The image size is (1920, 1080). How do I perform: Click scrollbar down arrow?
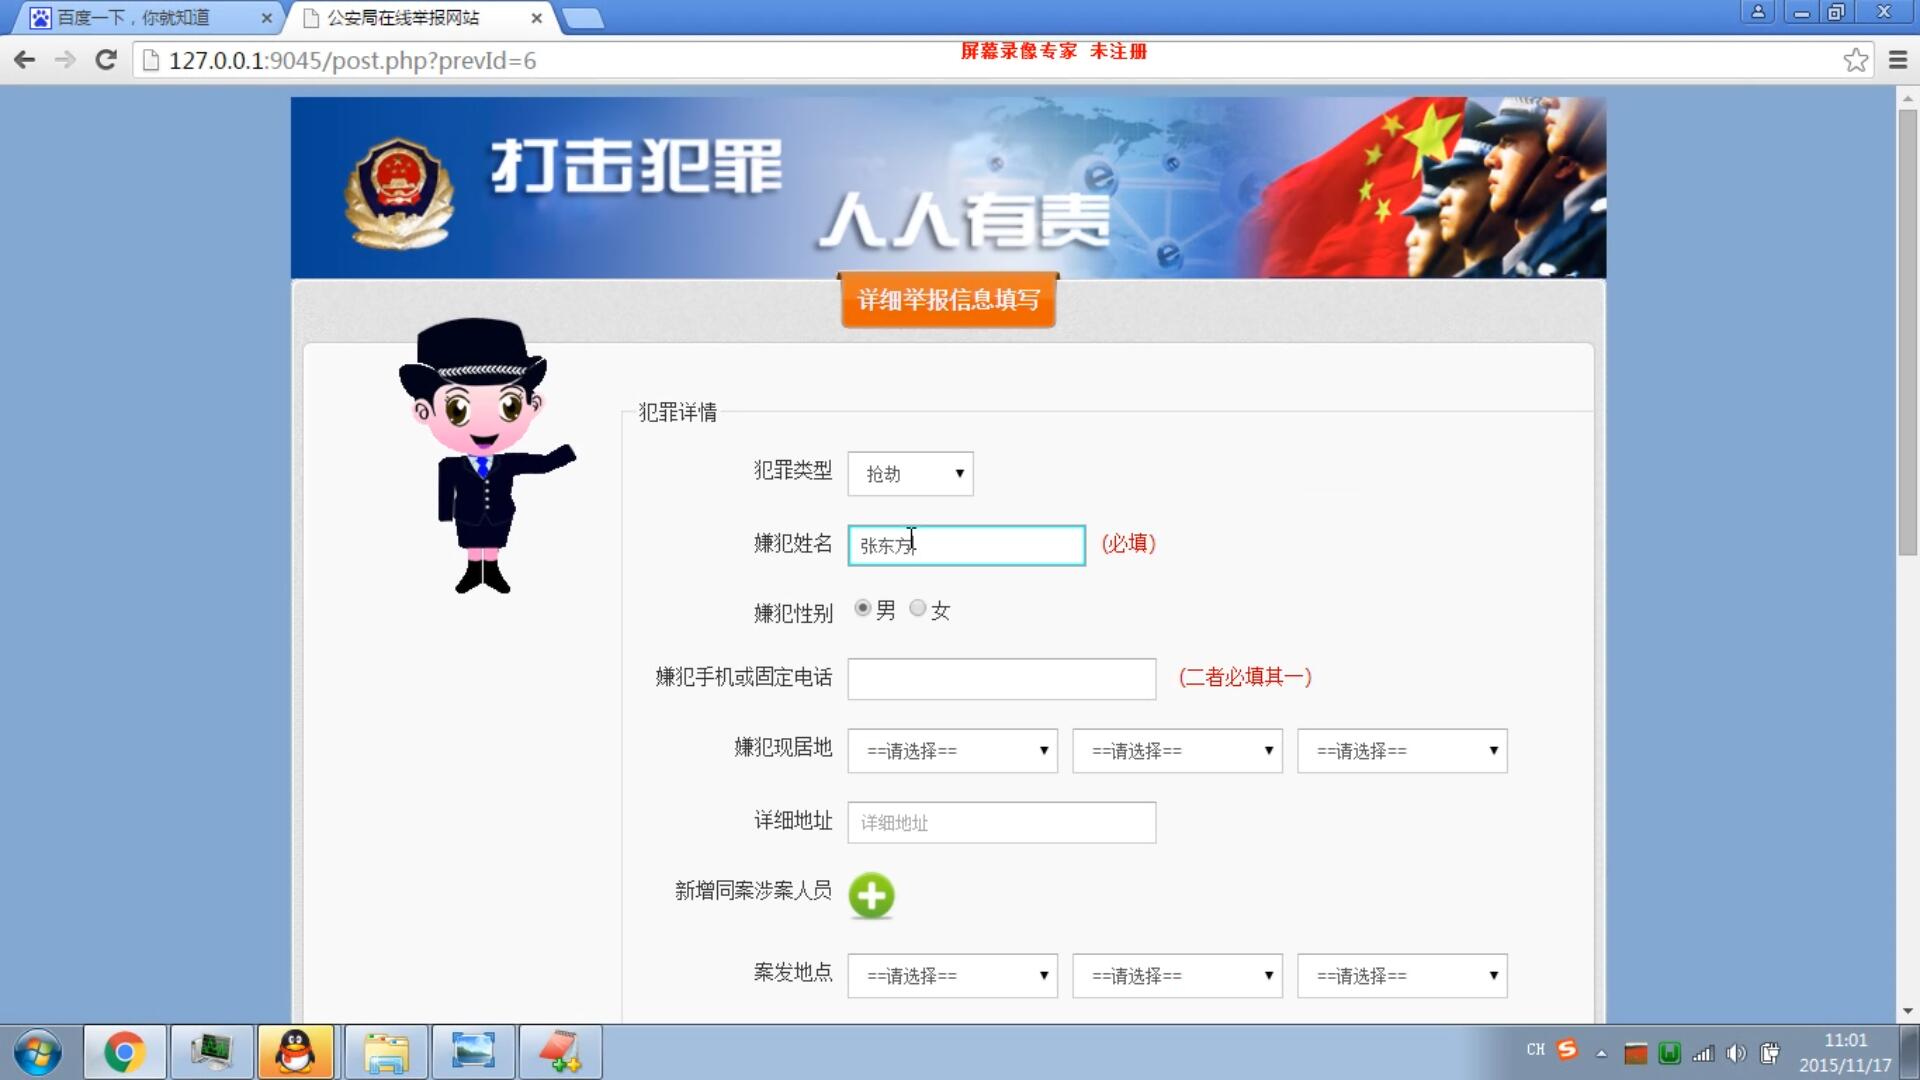coord(1907,1011)
